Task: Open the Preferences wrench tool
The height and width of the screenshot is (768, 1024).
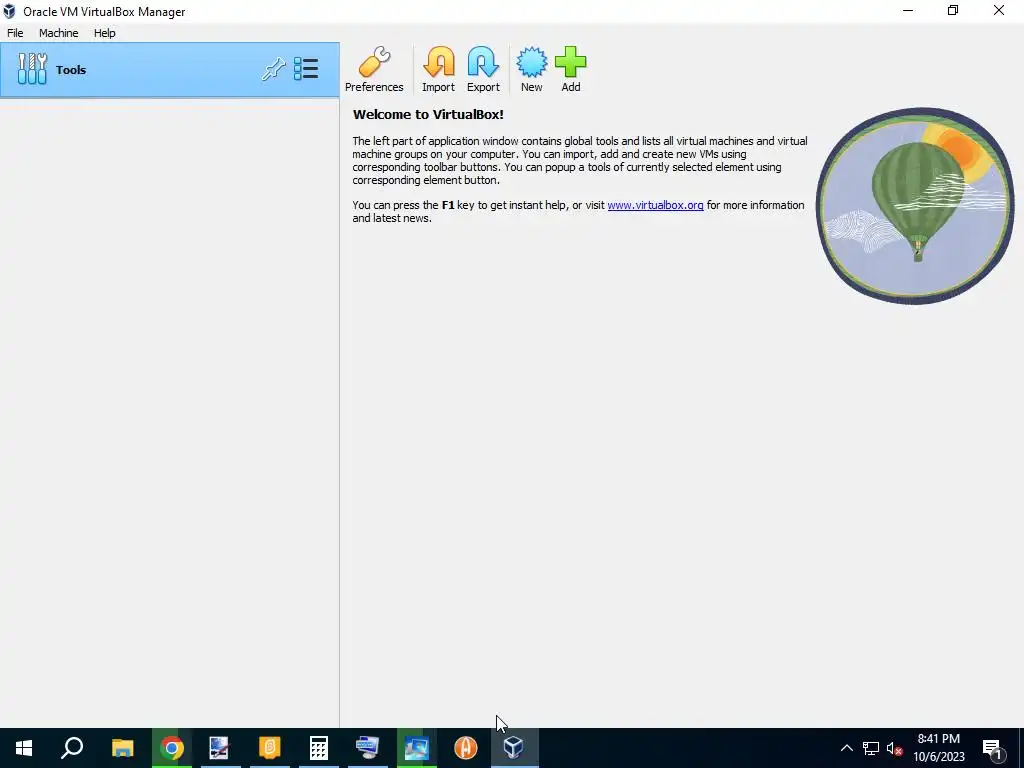Action: pyautogui.click(x=374, y=69)
